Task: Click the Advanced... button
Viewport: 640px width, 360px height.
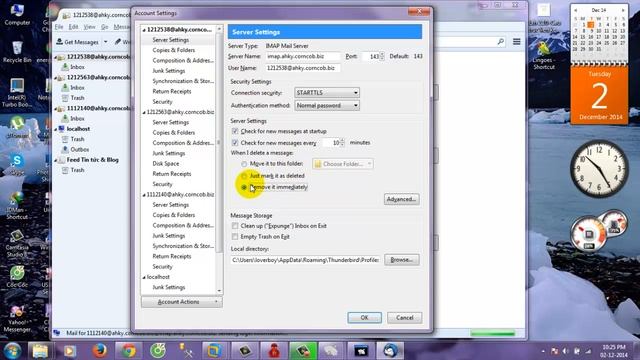Action: click(402, 199)
